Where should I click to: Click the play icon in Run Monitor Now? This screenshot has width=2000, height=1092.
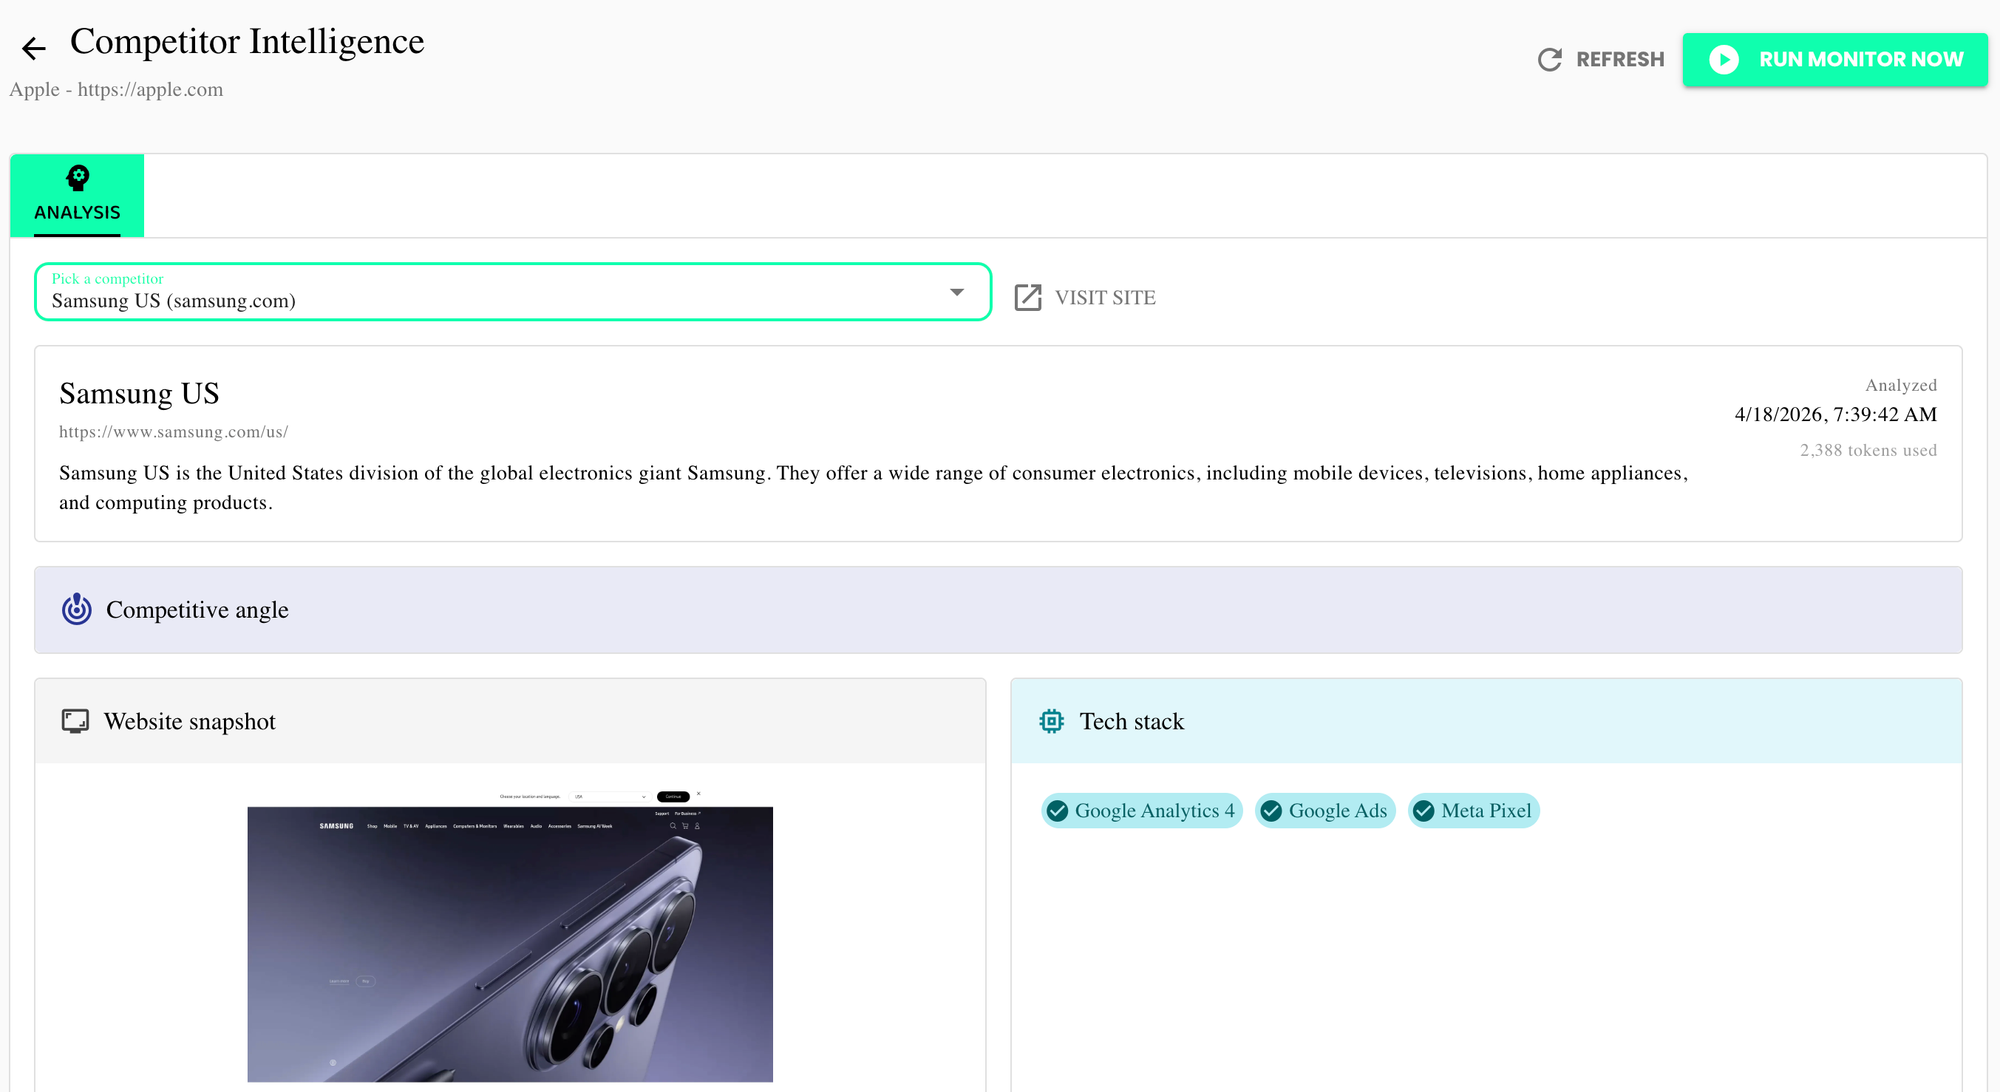(x=1723, y=60)
